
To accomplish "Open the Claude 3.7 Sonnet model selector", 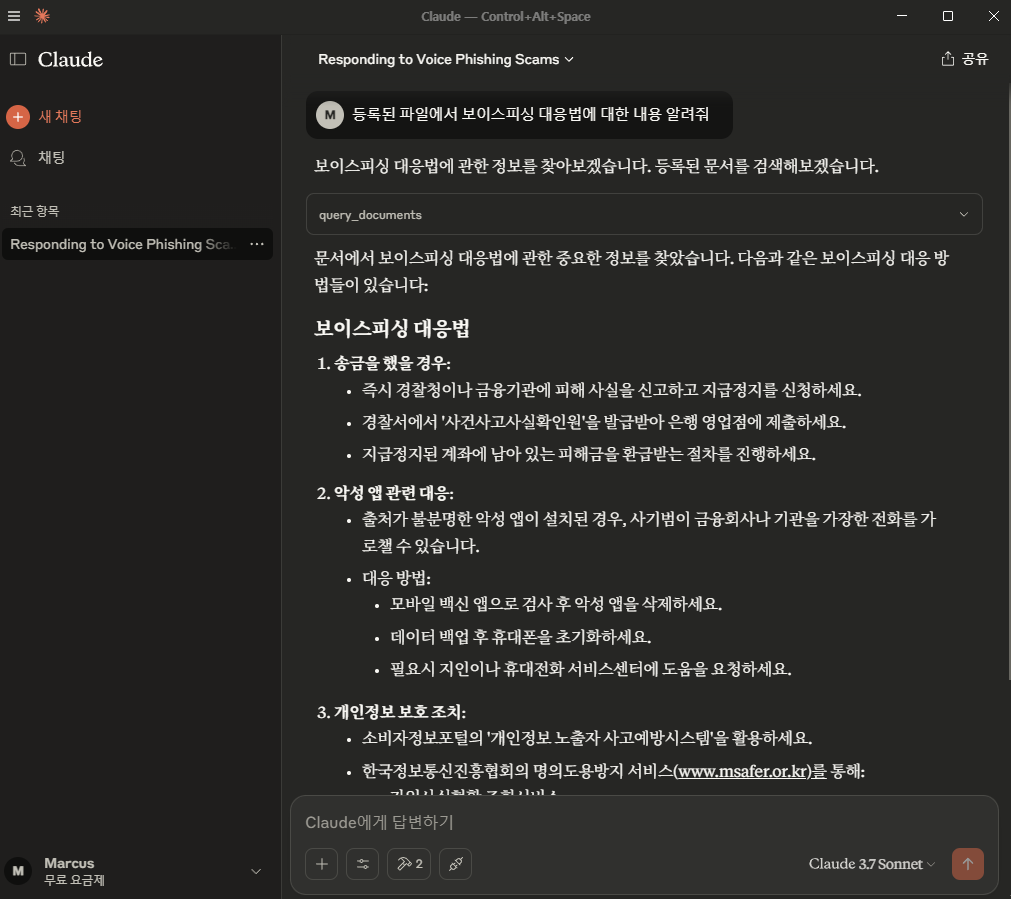I will click(x=872, y=864).
